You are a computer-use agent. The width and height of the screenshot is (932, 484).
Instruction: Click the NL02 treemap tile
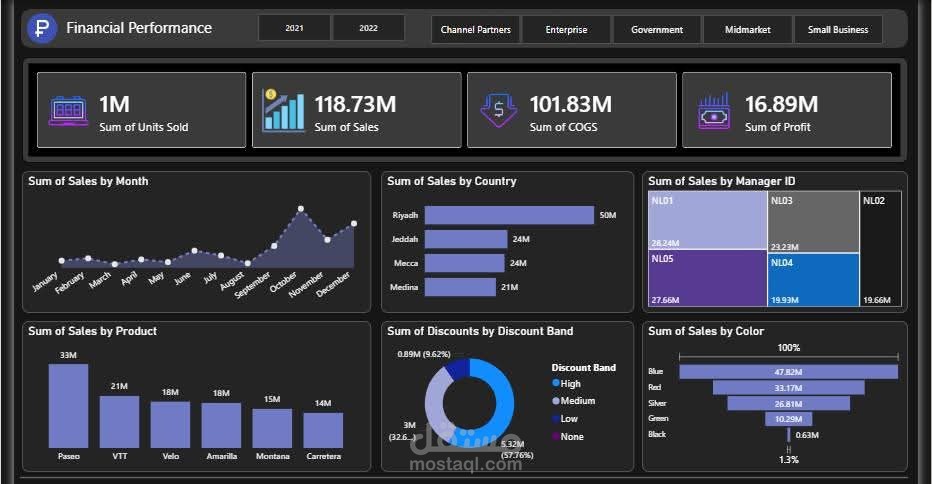[x=880, y=249]
